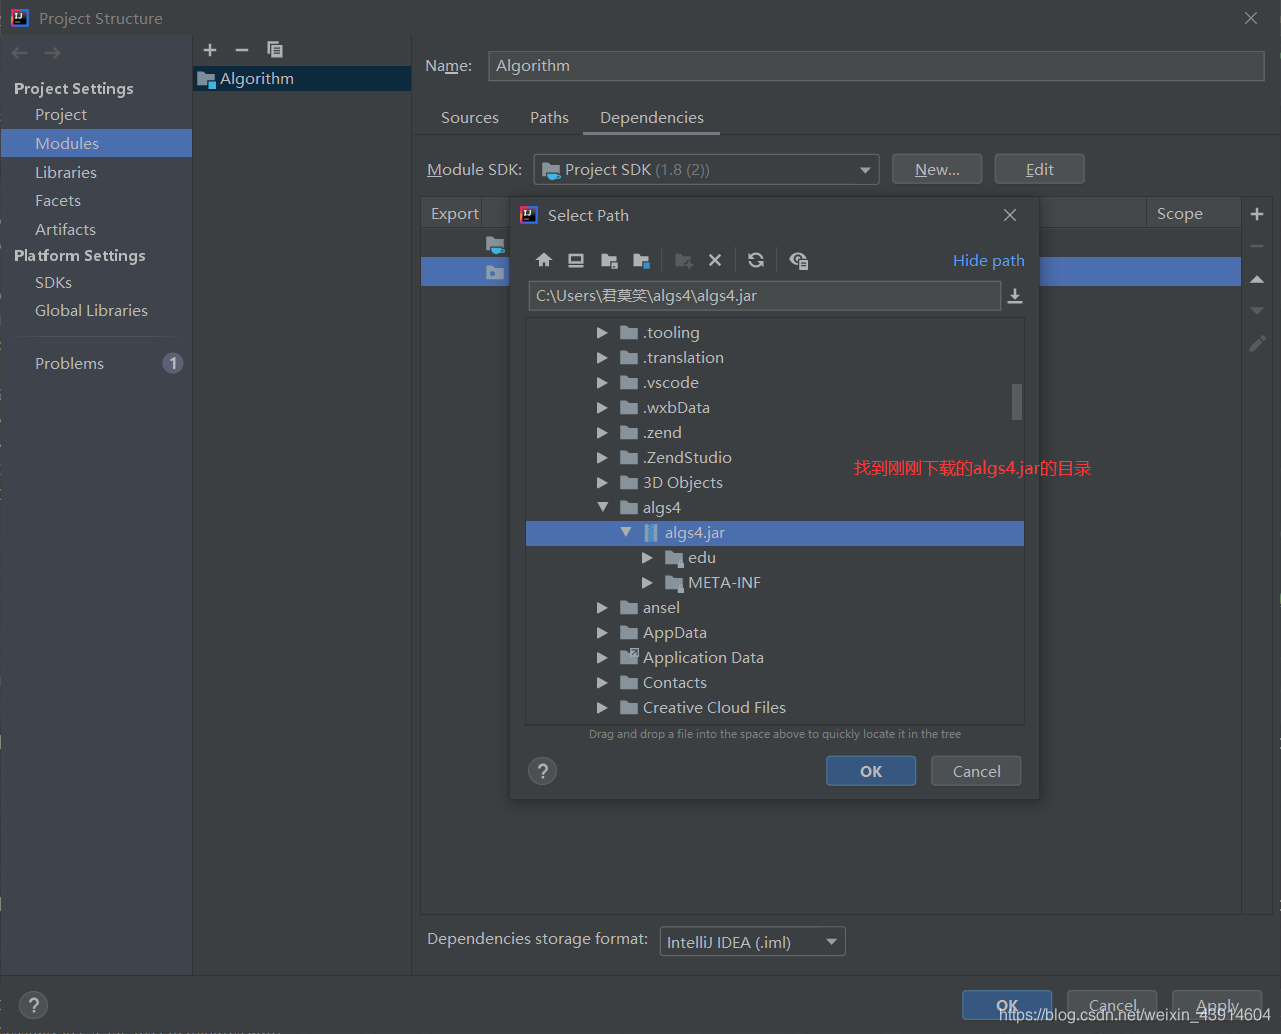Click the add dependency plus icon

tap(1257, 214)
